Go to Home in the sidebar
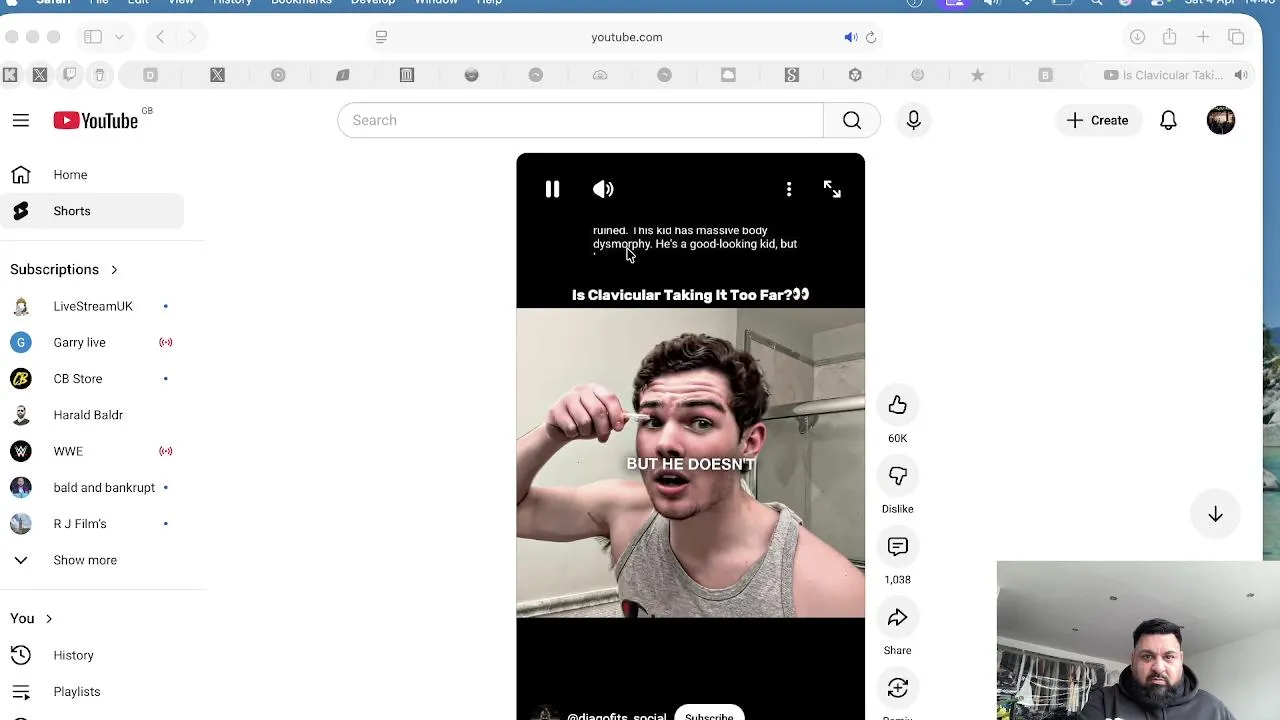Image resolution: width=1280 pixels, height=720 pixels. (x=92, y=175)
